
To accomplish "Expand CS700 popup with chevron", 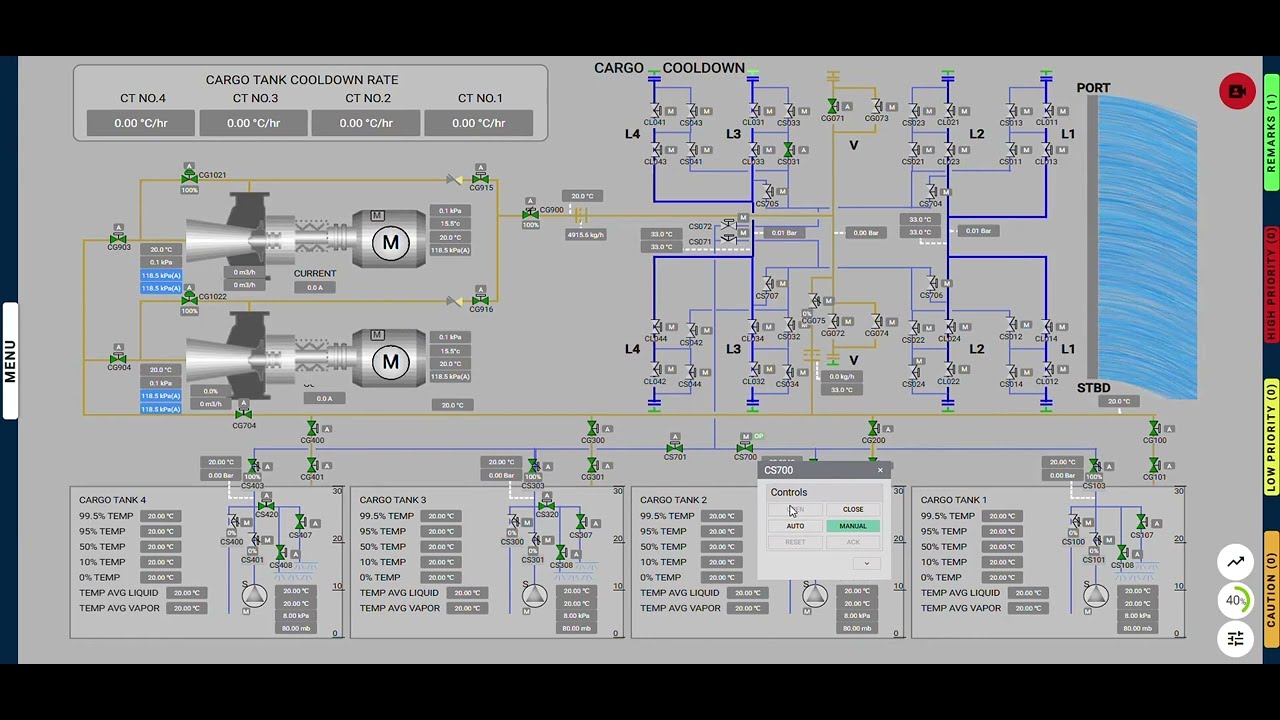I will (x=867, y=563).
